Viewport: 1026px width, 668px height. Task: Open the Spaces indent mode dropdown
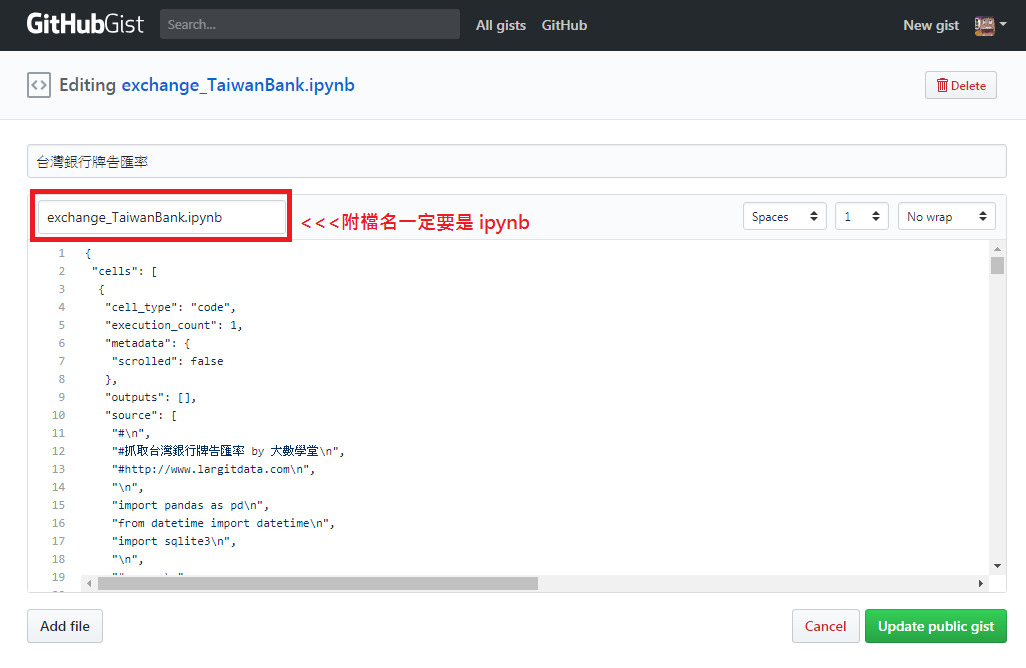[785, 216]
